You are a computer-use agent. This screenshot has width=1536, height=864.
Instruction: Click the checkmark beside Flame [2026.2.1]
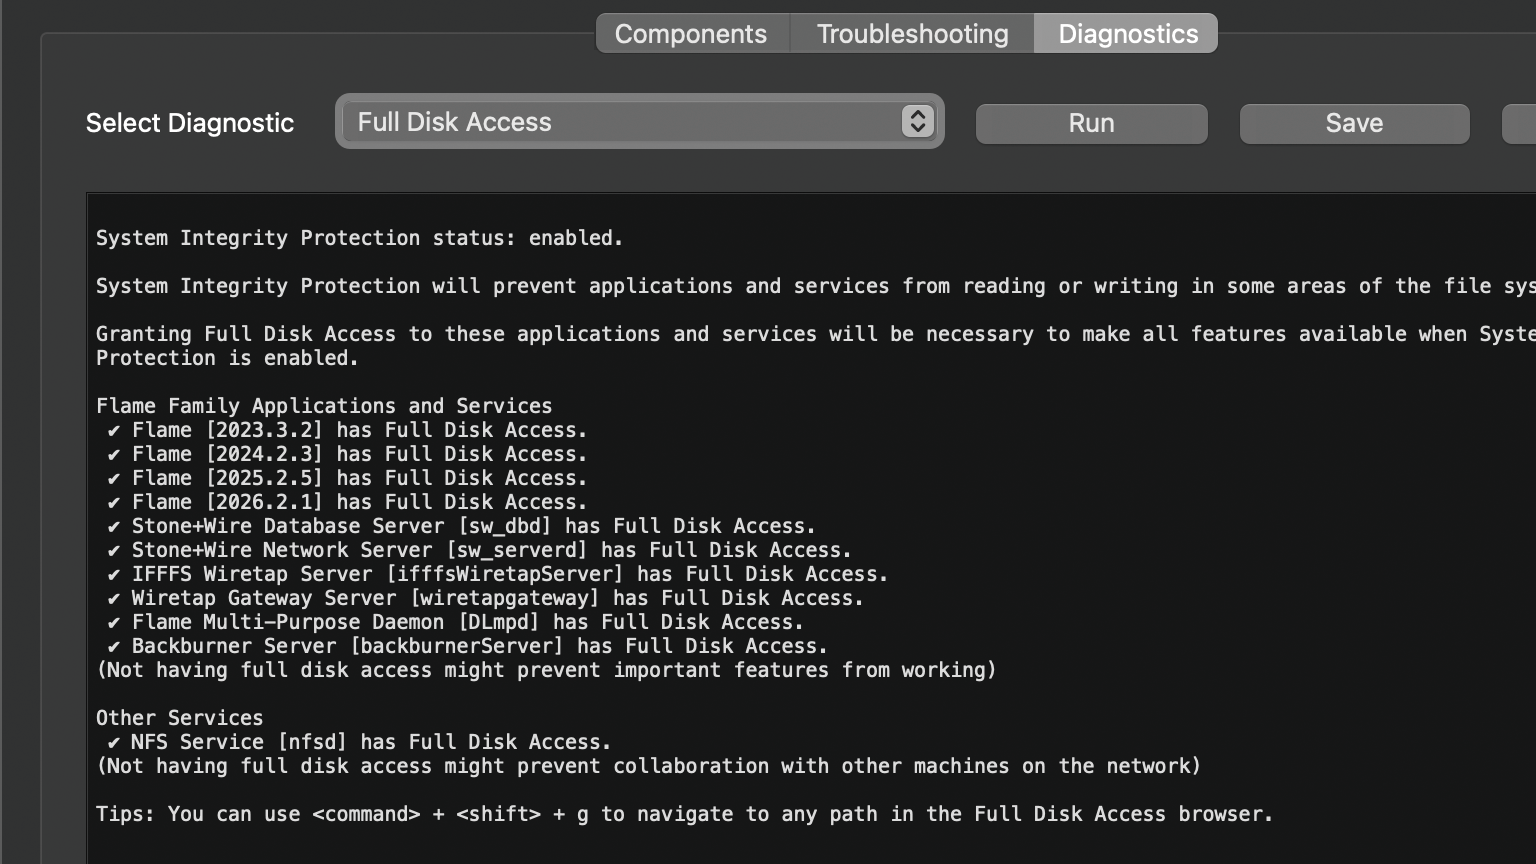click(x=114, y=503)
